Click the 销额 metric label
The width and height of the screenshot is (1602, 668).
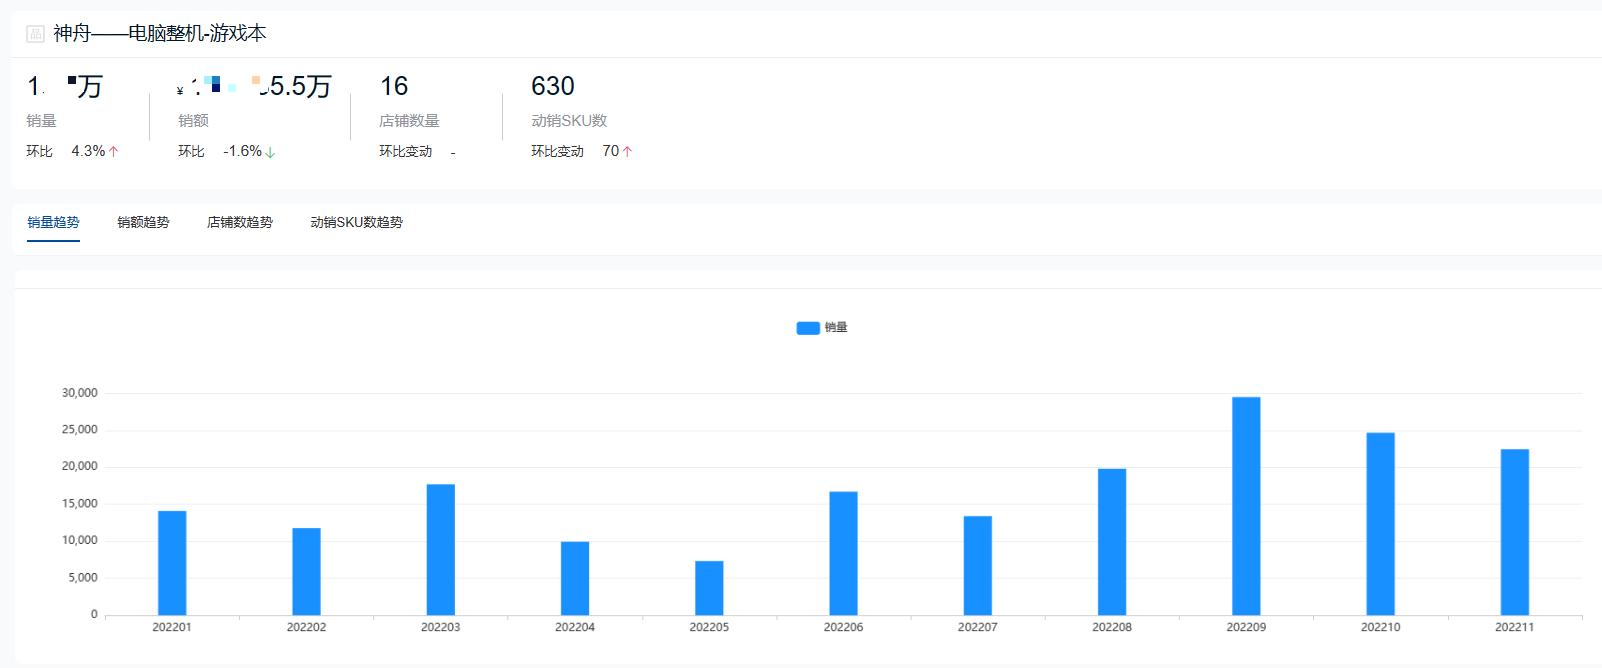click(x=193, y=121)
